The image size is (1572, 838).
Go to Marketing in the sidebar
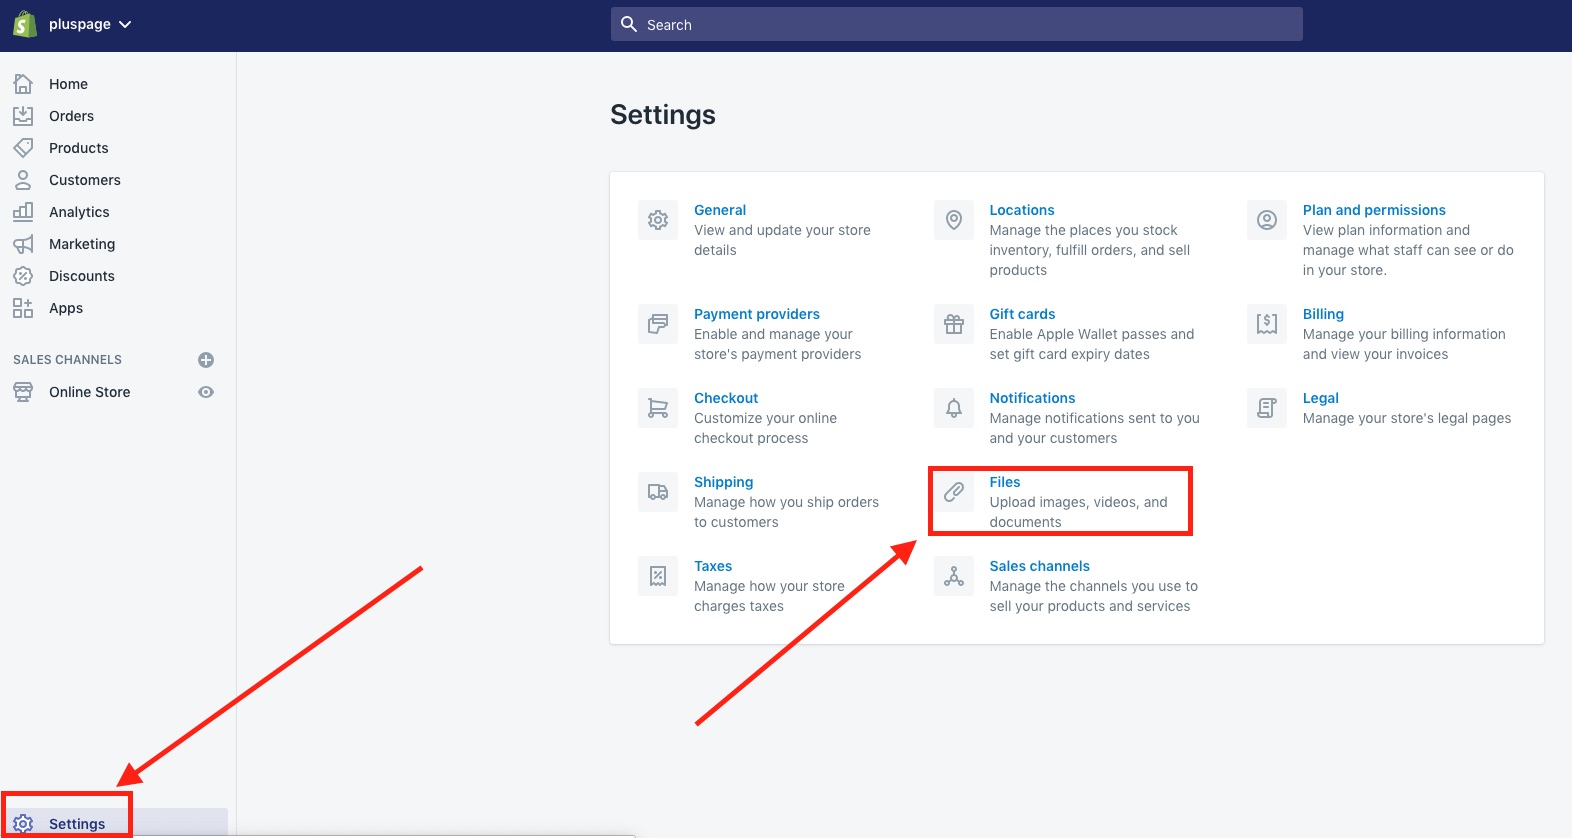click(82, 244)
